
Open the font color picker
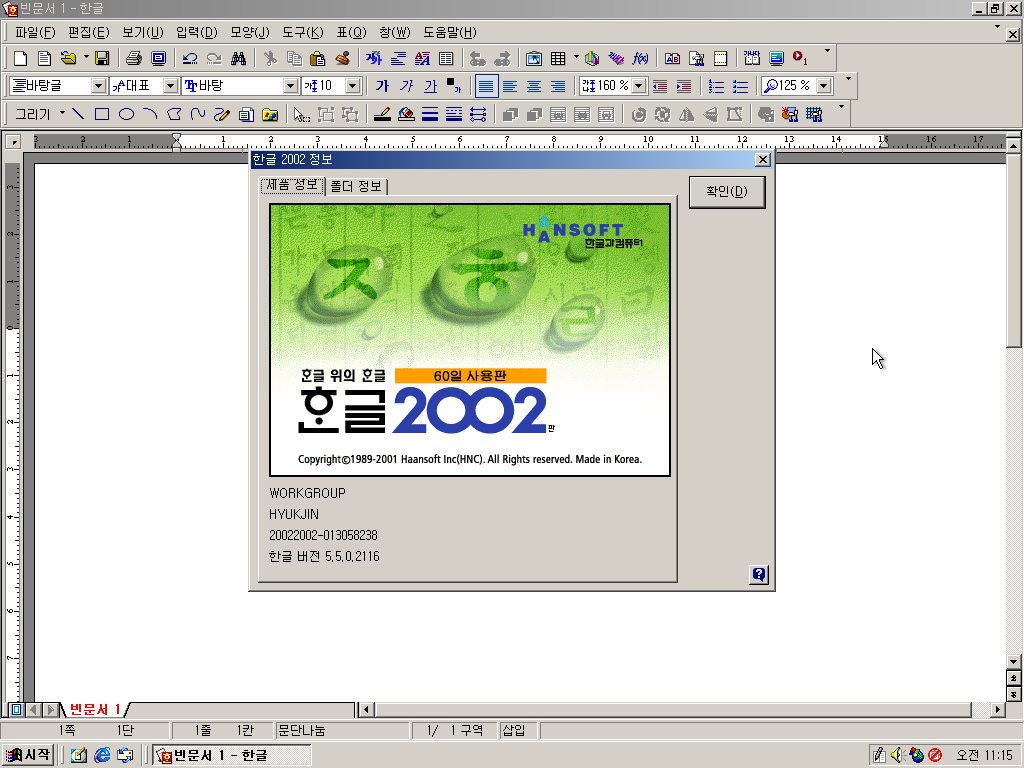coord(453,85)
